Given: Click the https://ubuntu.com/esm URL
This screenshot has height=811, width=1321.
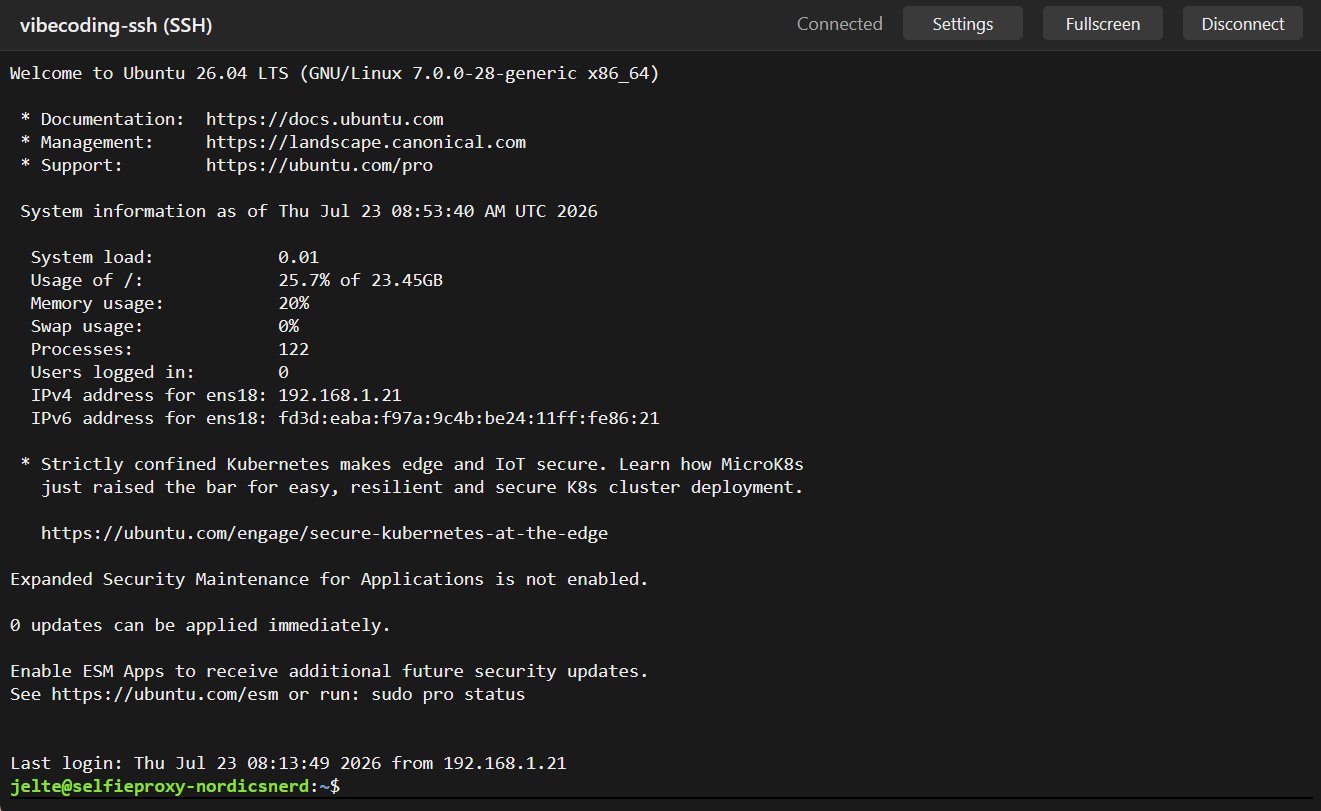Looking at the screenshot, I should tap(164, 694).
